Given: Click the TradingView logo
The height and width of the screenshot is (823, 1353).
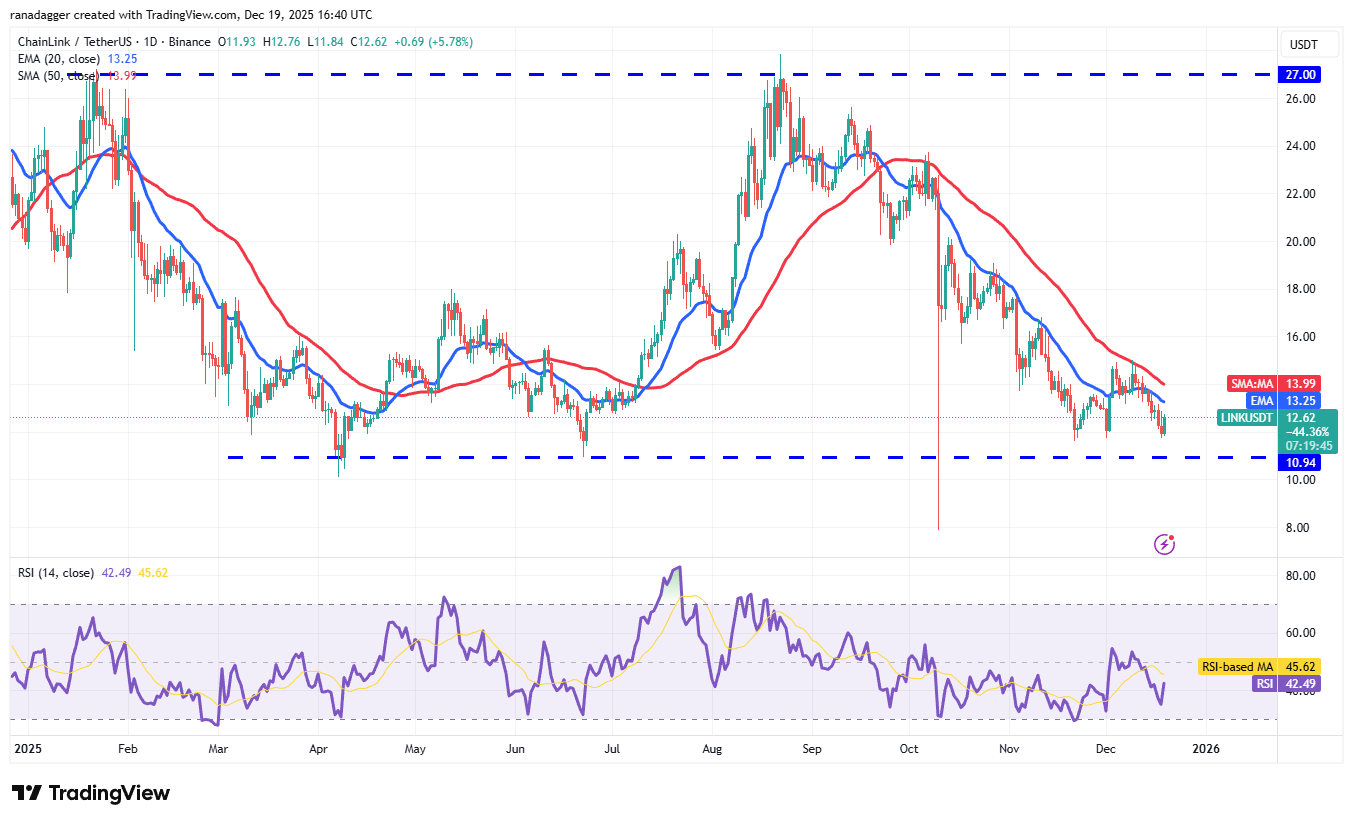Looking at the screenshot, I should [x=90, y=793].
